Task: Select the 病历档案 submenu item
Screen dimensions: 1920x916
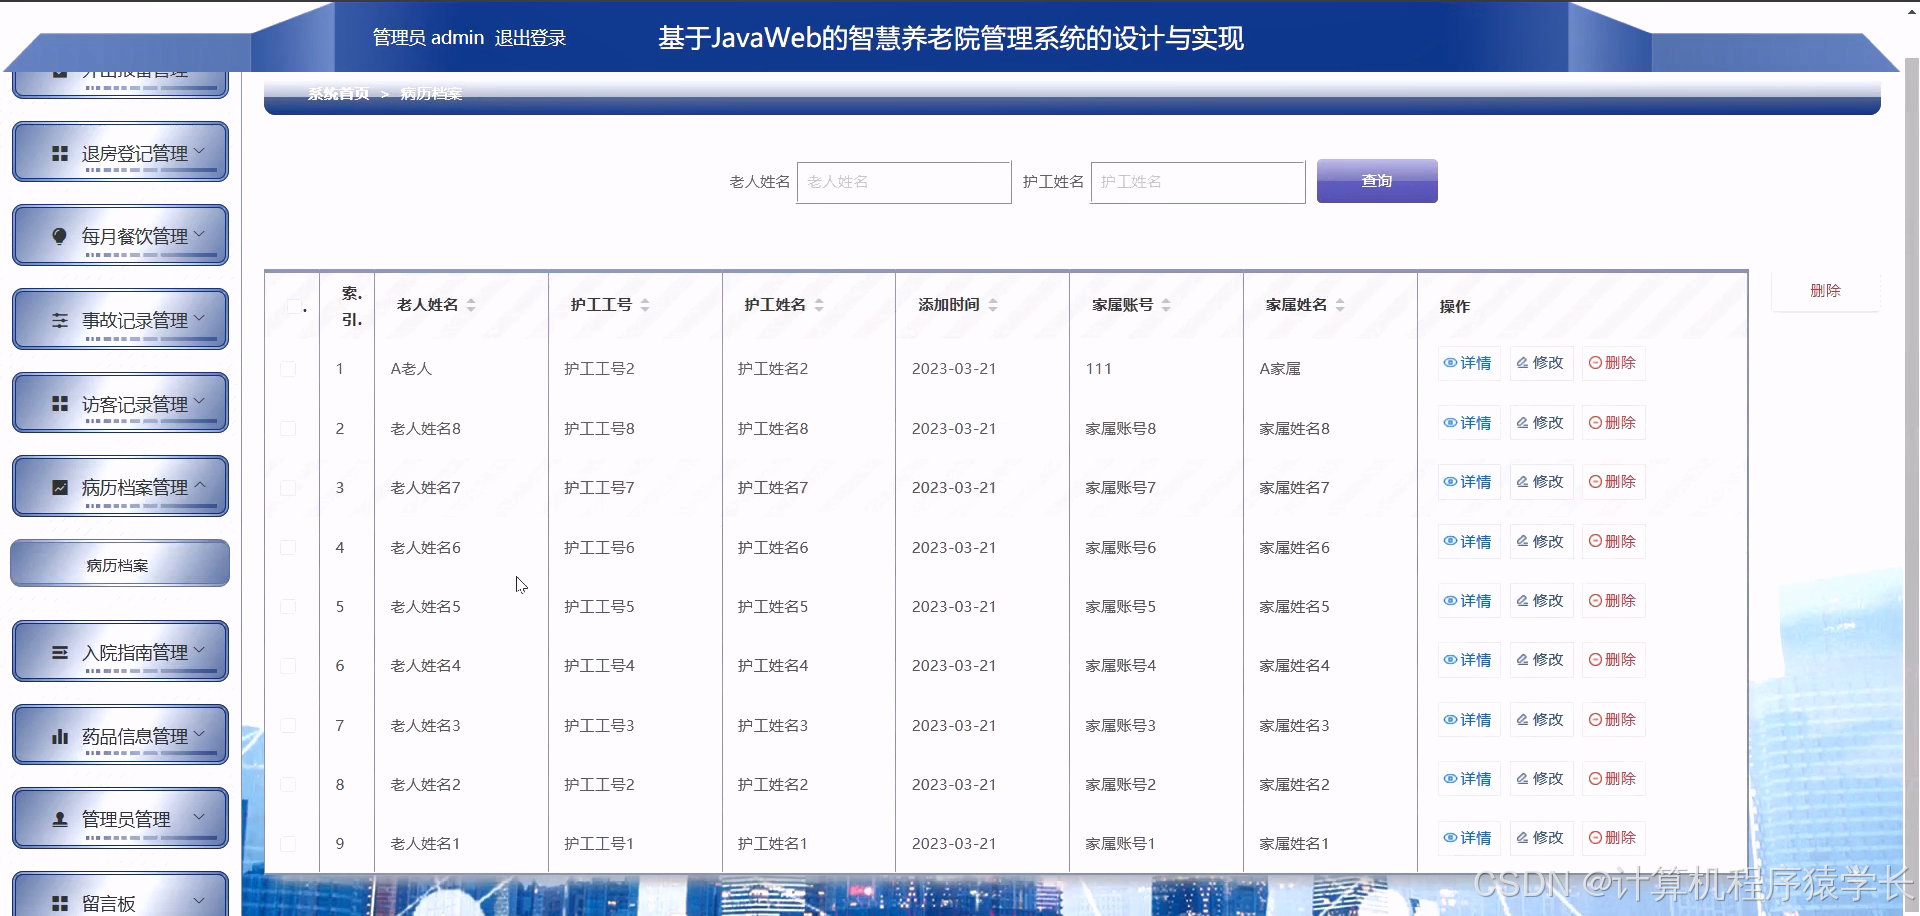Action: [x=119, y=563]
